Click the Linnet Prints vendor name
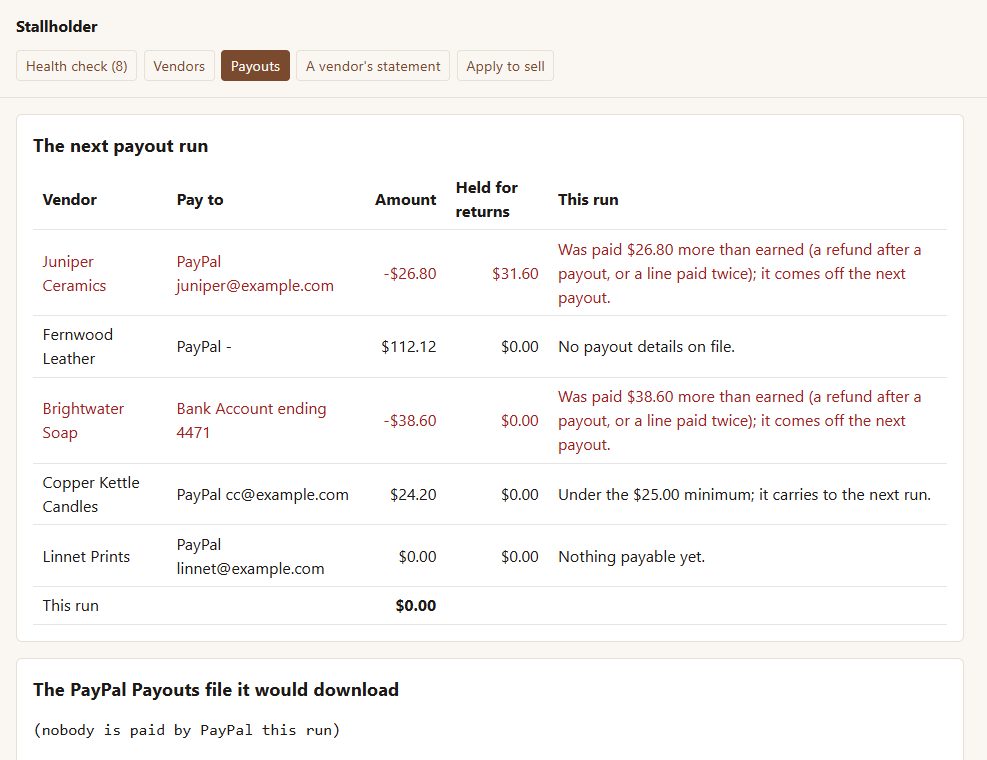987x760 pixels. click(86, 557)
